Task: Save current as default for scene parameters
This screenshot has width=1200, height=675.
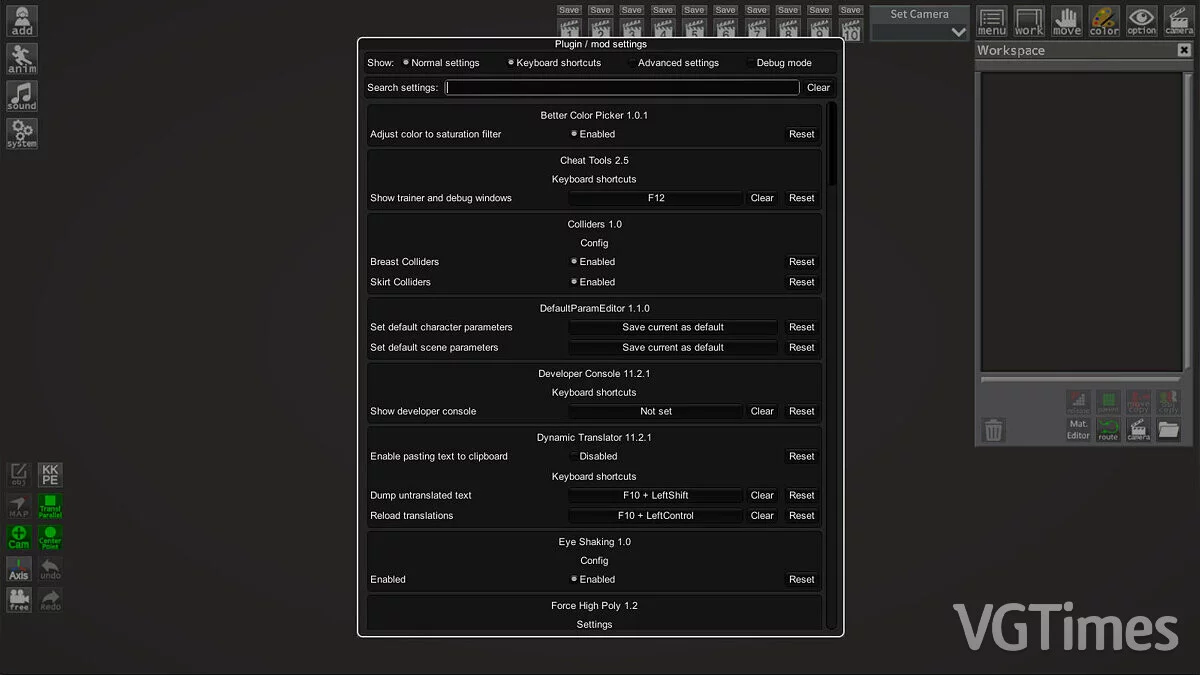Action: (x=673, y=348)
